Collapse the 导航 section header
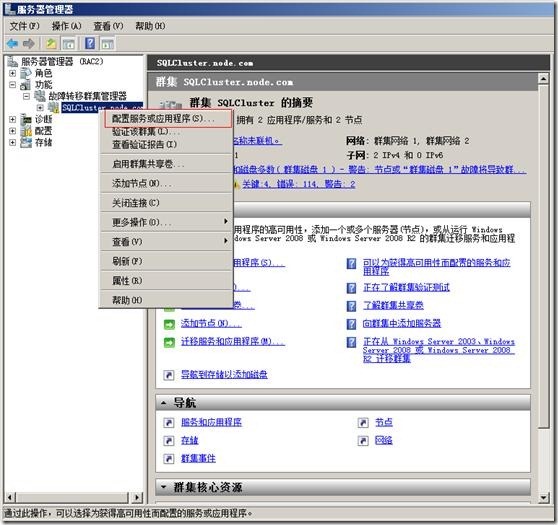The width and height of the screenshot is (558, 525). coord(163,403)
